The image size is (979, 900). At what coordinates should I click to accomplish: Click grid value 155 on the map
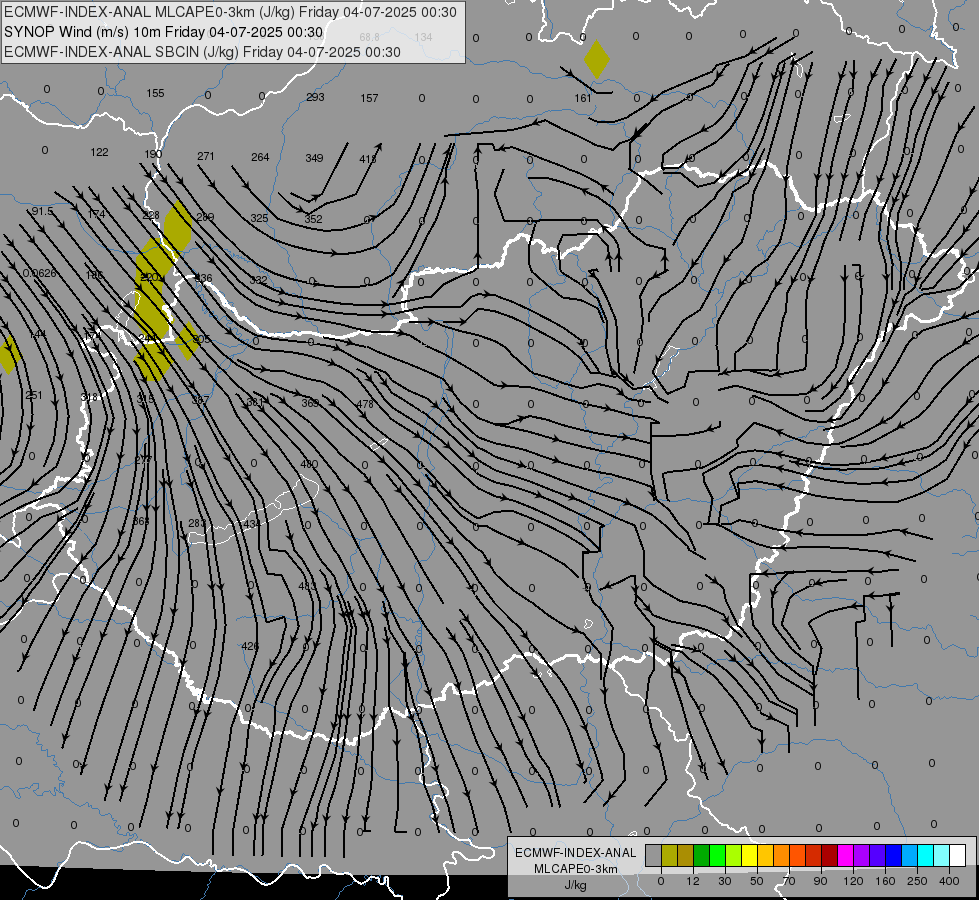pos(155,93)
